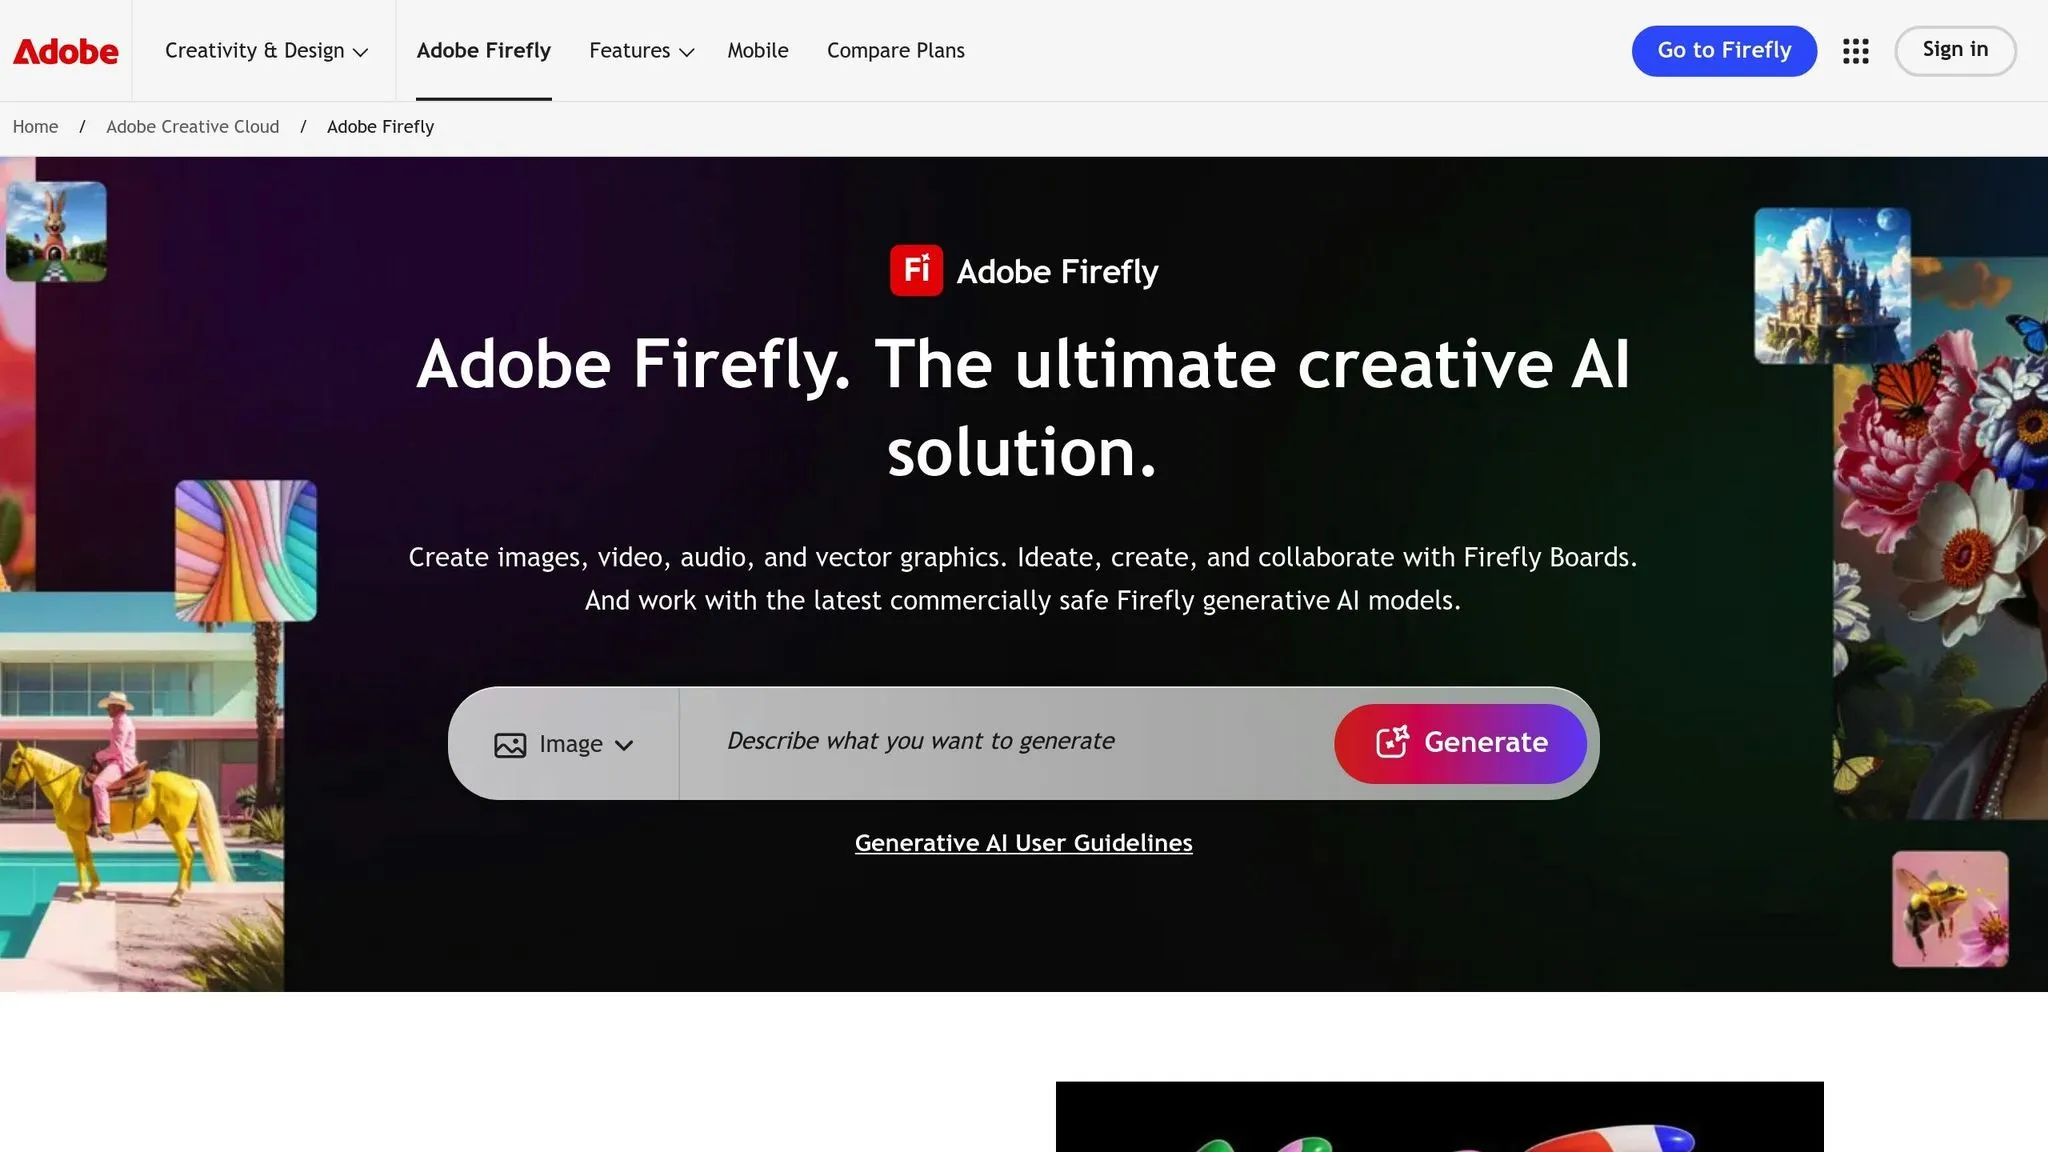
Task: Click the image type picture icon
Action: pyautogui.click(x=510, y=745)
